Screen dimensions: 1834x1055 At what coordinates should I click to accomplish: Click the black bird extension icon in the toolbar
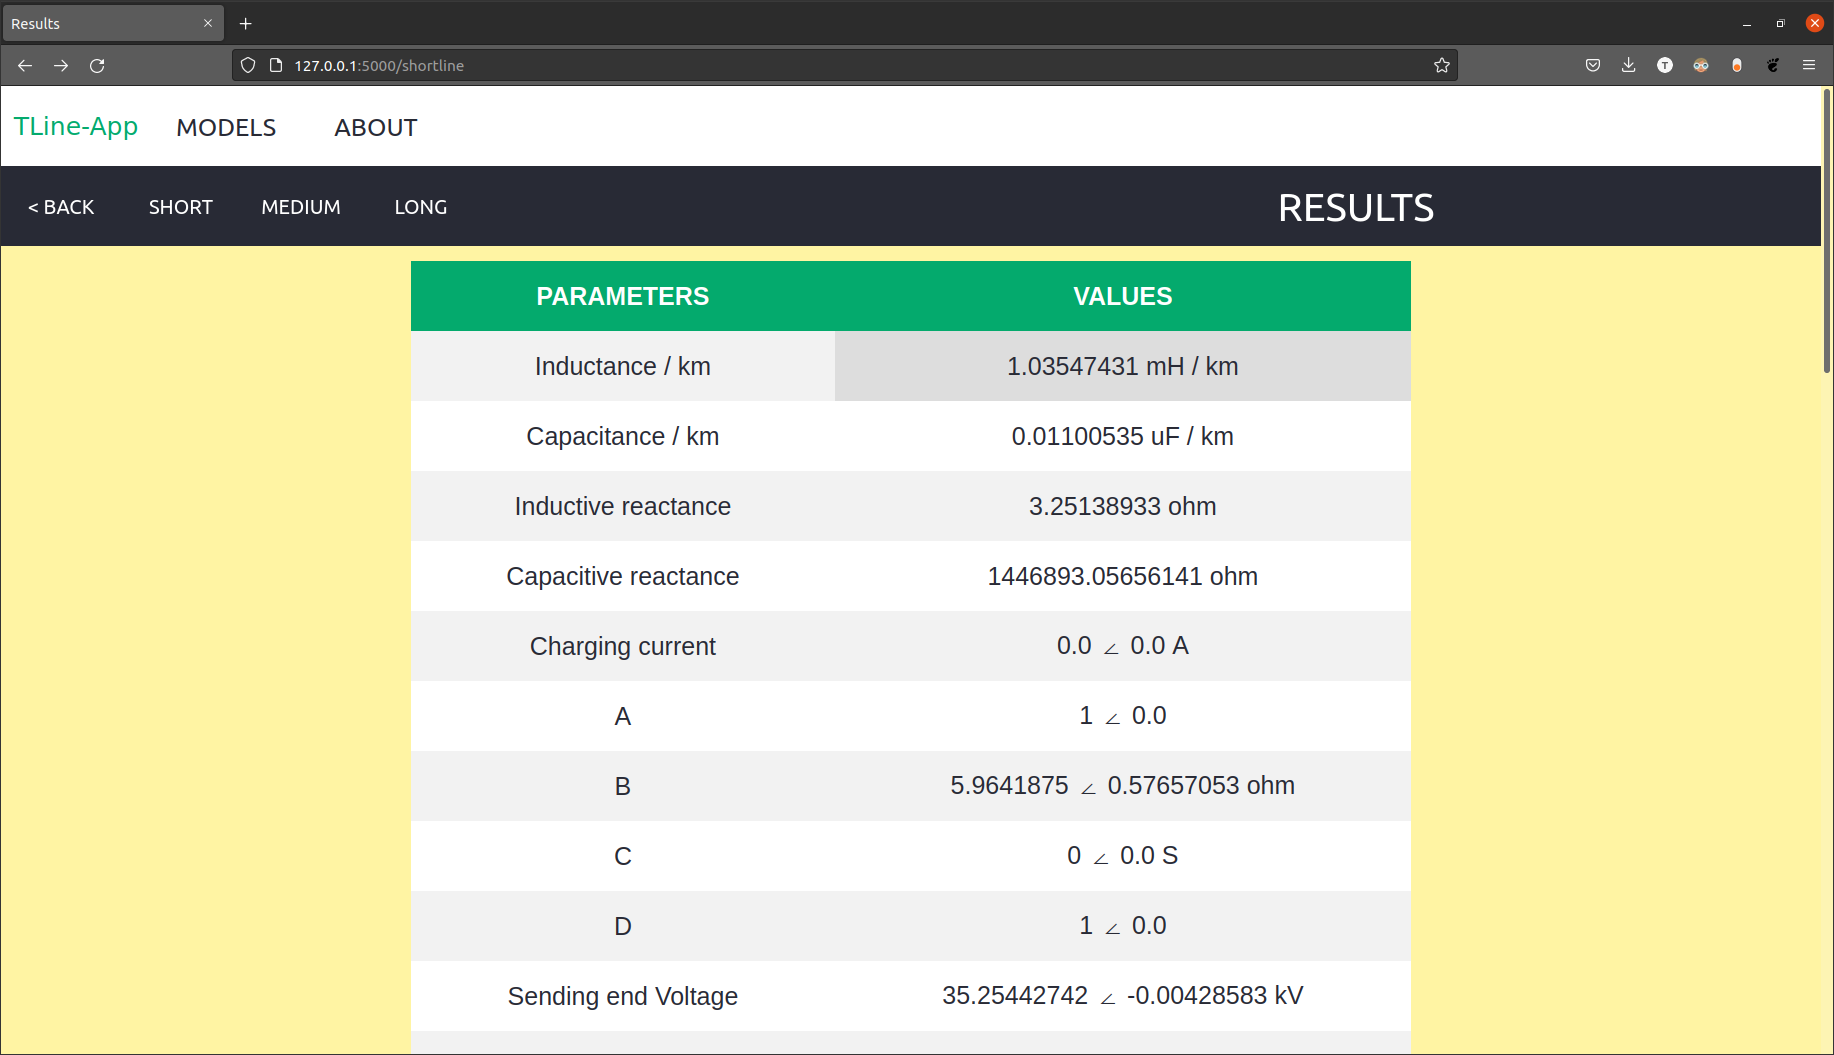point(1773,65)
